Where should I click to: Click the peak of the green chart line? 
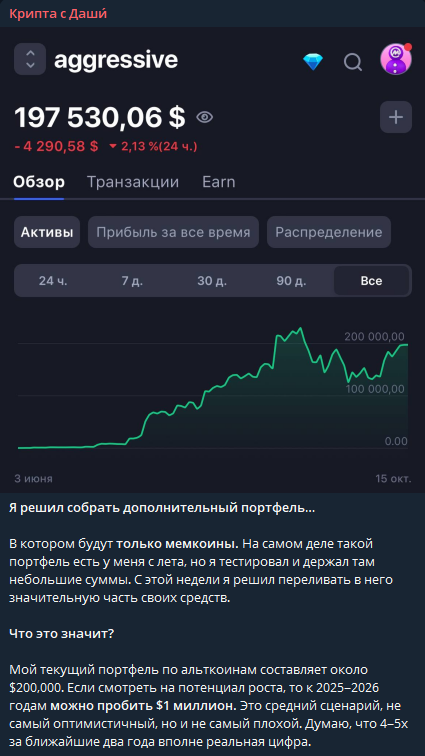pyautogui.click(x=301, y=328)
